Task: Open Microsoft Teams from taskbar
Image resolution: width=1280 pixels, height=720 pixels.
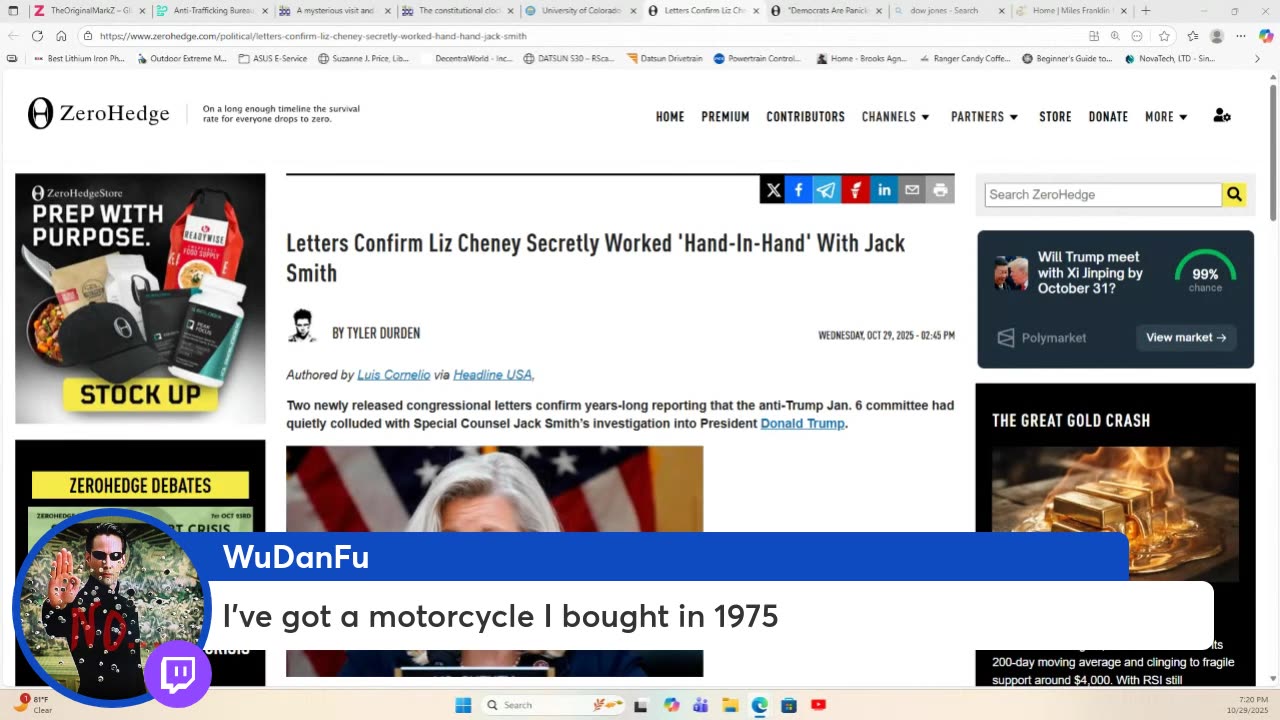Action: (700, 705)
